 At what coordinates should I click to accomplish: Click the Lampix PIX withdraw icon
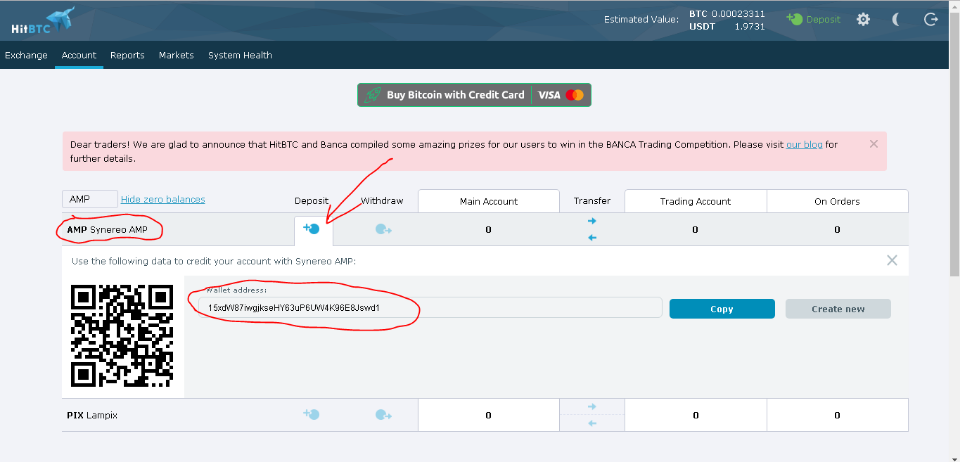click(x=383, y=414)
